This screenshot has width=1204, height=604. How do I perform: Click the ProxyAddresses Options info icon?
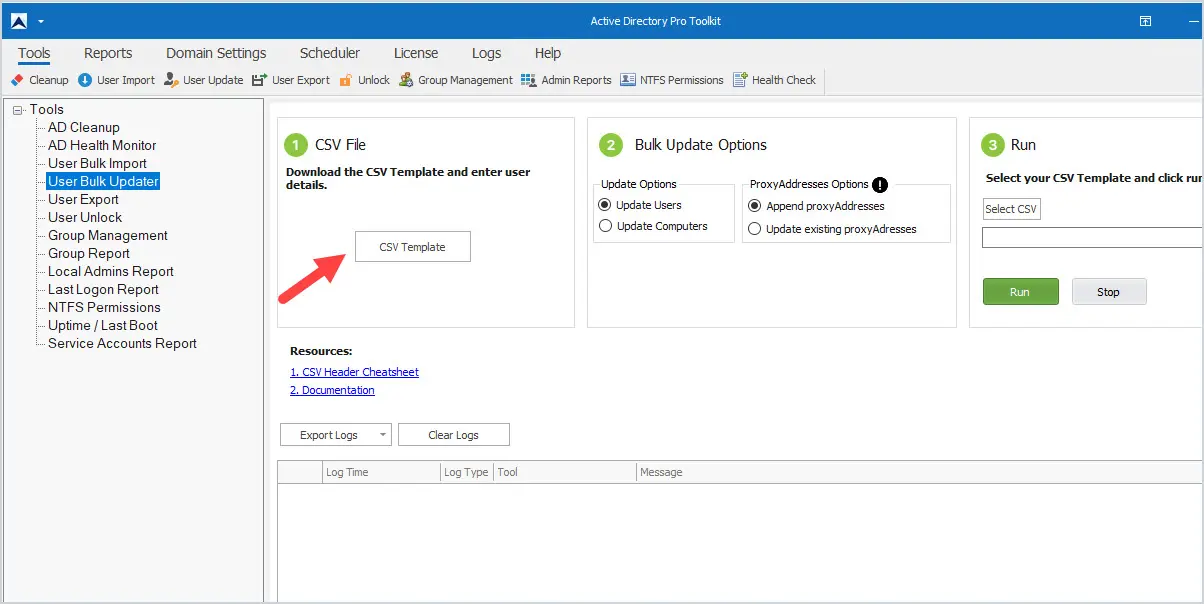pyautogui.click(x=880, y=185)
